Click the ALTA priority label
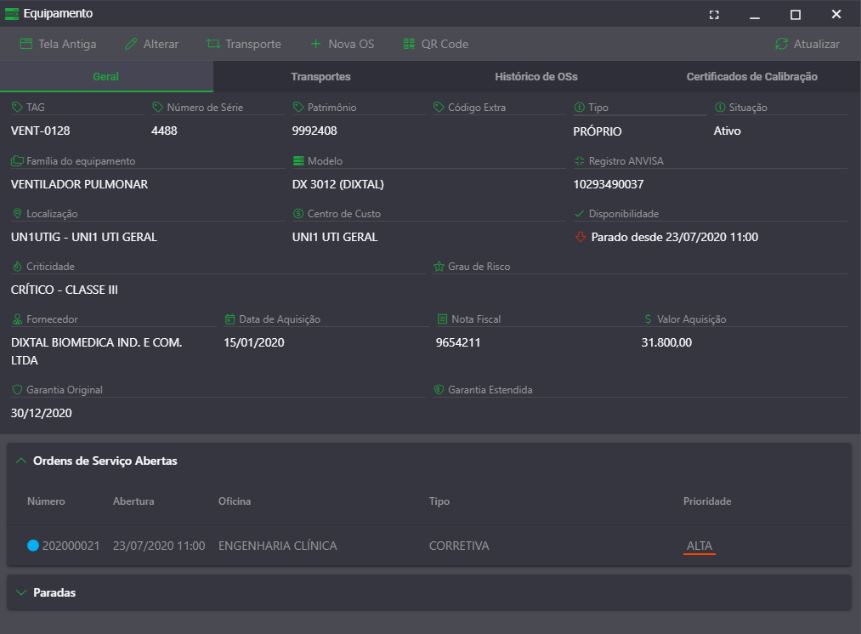 (699, 546)
